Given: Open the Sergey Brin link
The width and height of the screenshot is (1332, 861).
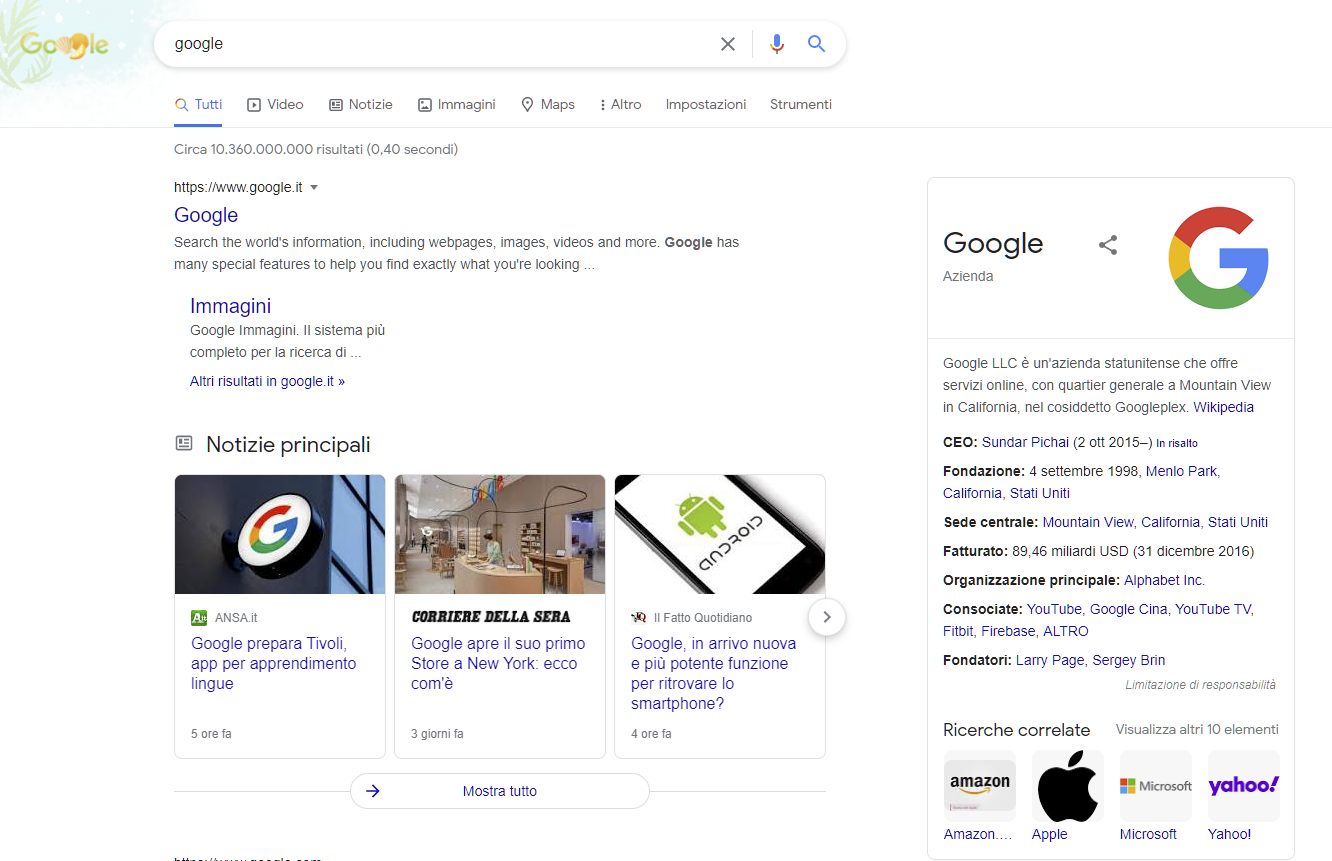Looking at the screenshot, I should pyautogui.click(x=1128, y=660).
